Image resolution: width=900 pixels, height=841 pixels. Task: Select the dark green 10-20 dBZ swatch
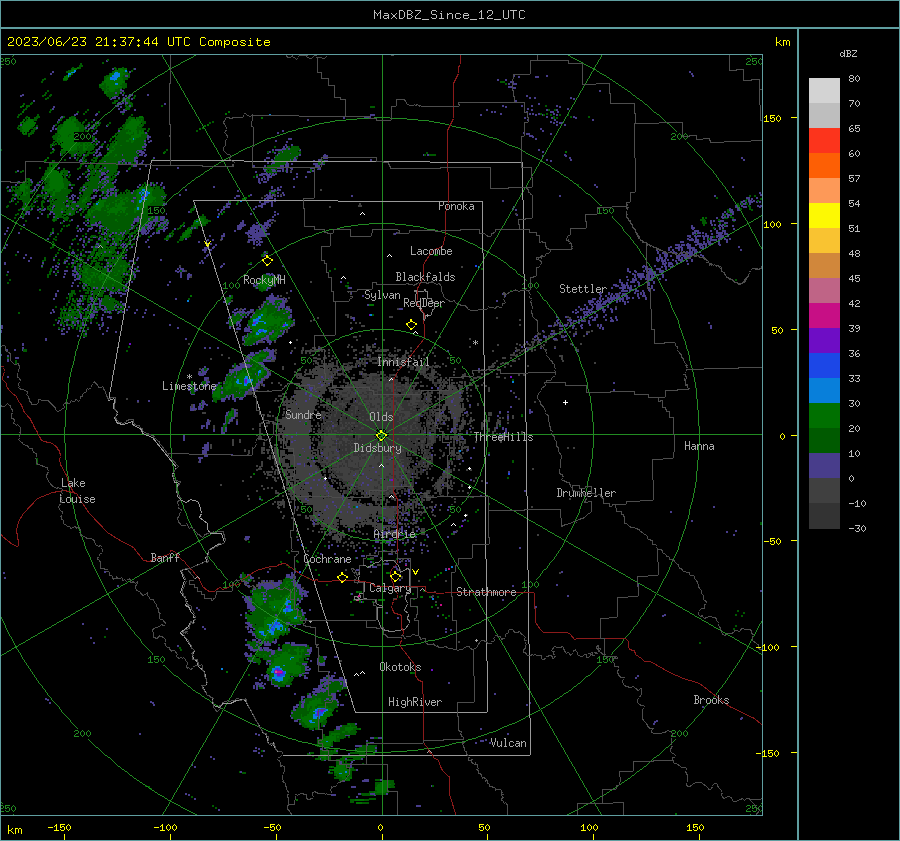pos(824,441)
